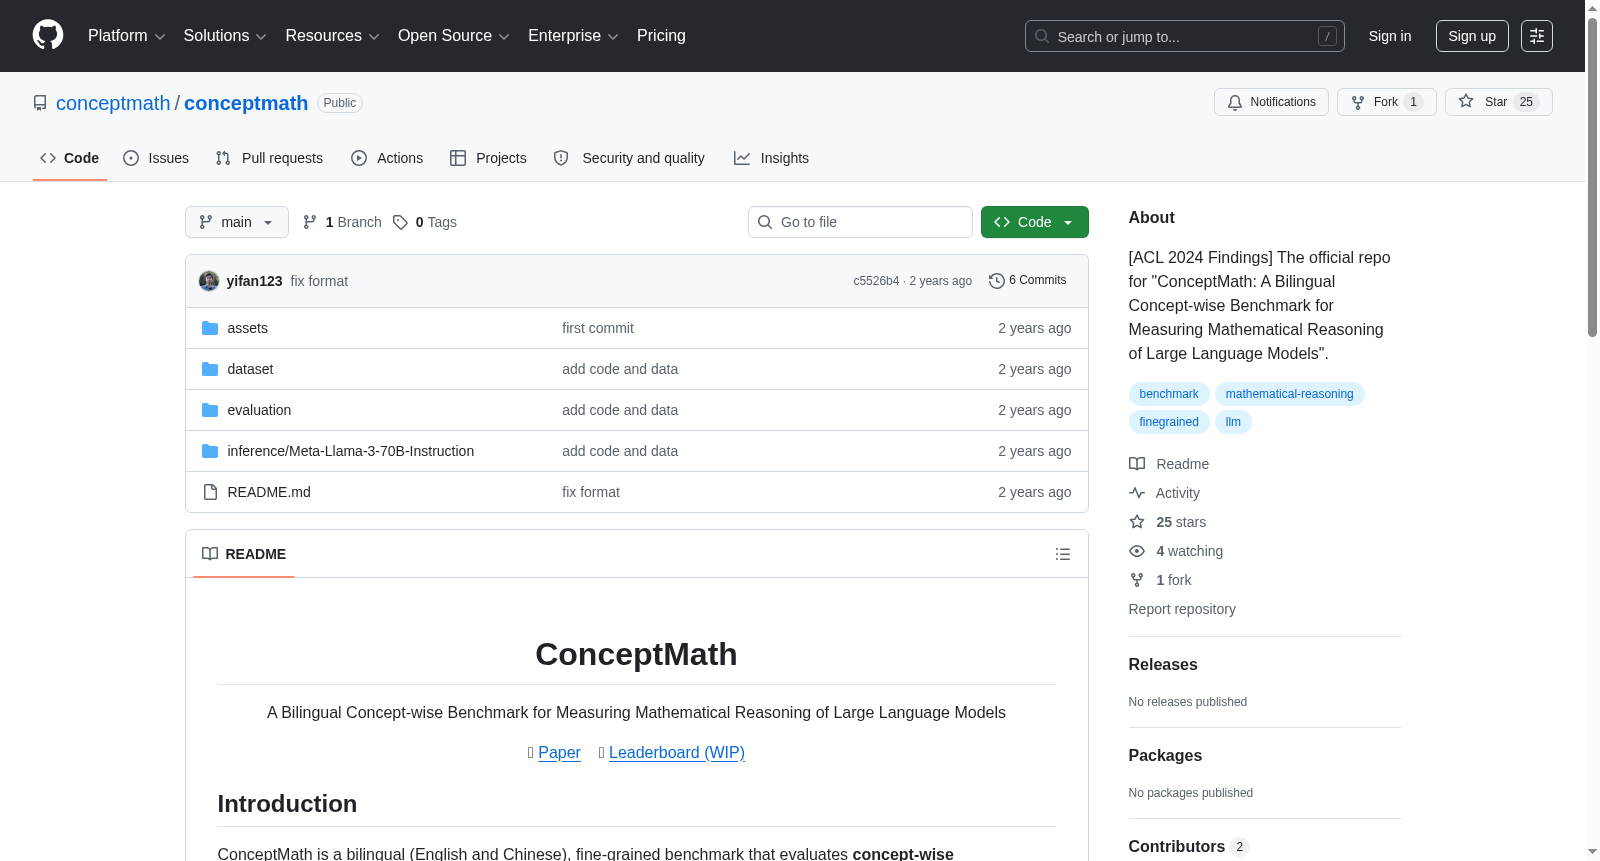Open the Paper link in README
Image resolution: width=1600 pixels, height=861 pixels.
tap(559, 753)
